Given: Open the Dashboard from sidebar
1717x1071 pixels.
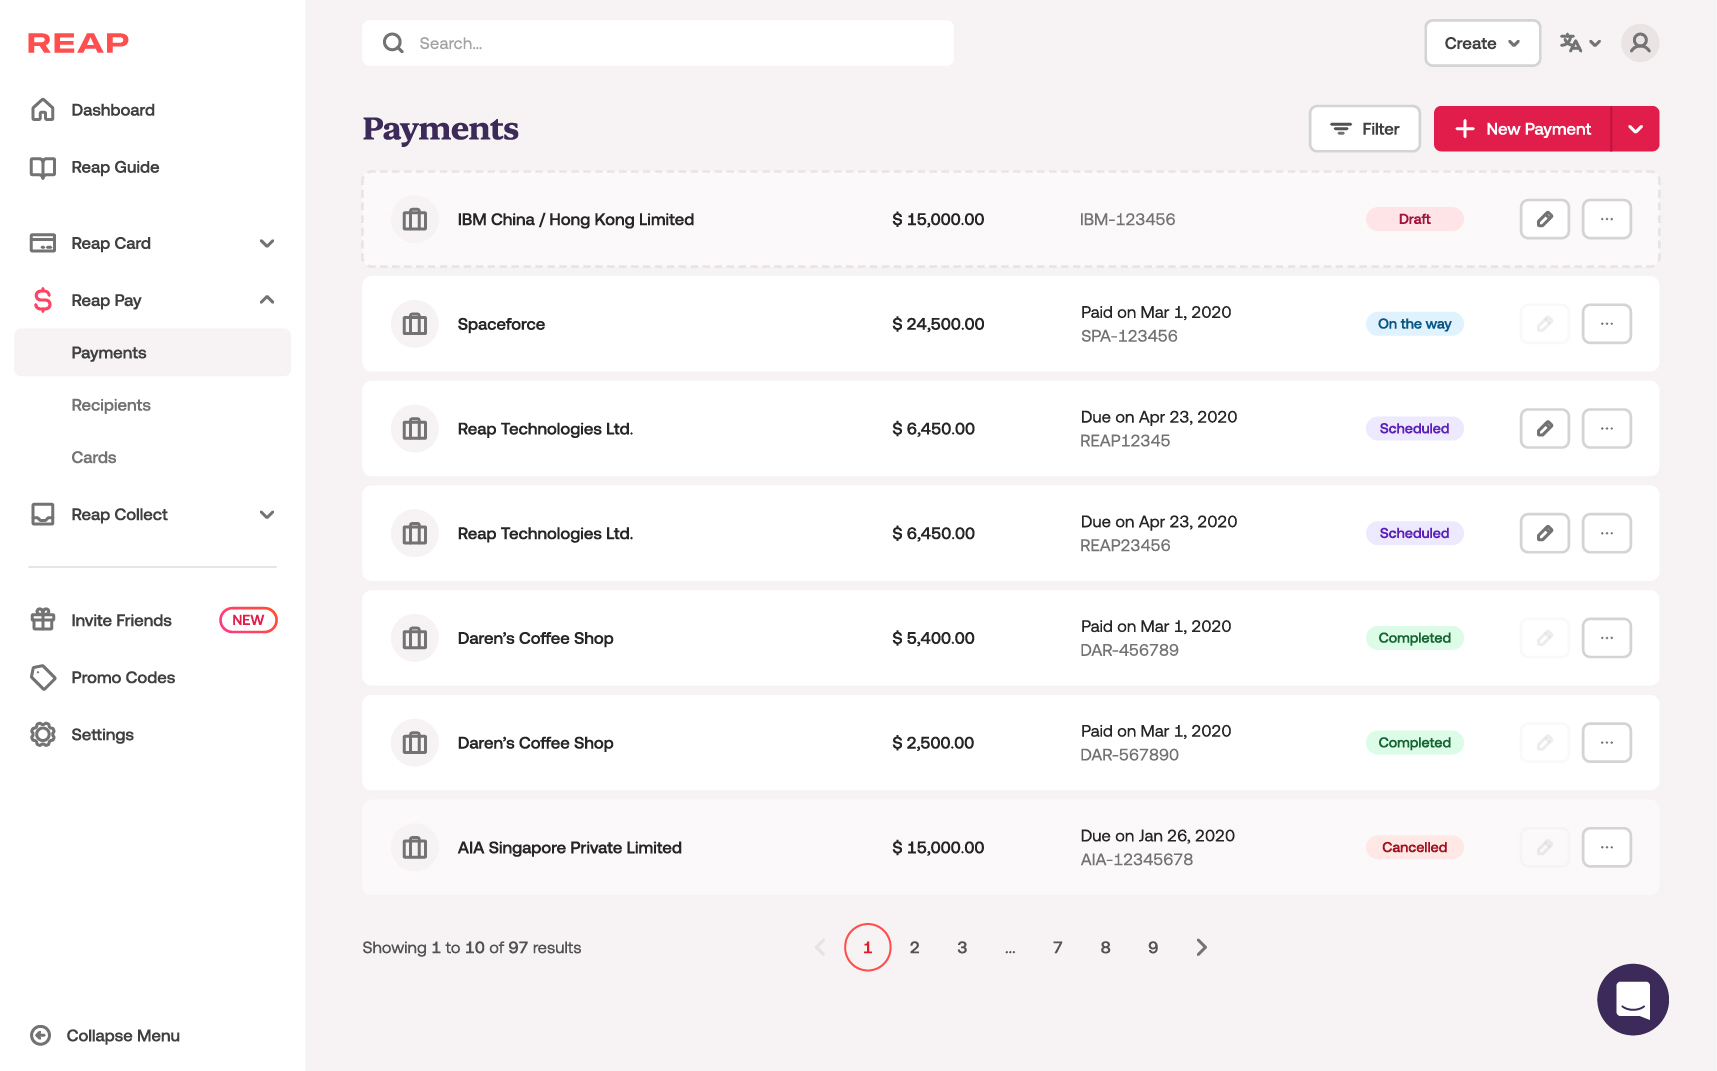Looking at the screenshot, I should click(x=113, y=110).
